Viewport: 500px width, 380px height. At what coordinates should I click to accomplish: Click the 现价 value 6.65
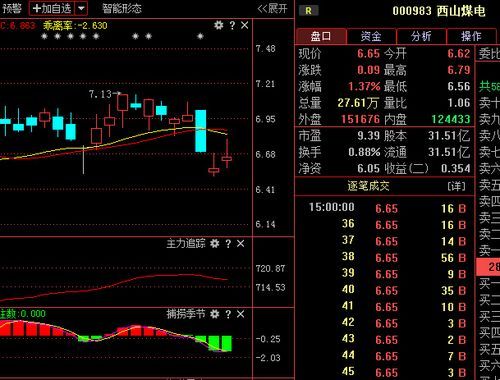[x=368, y=53]
